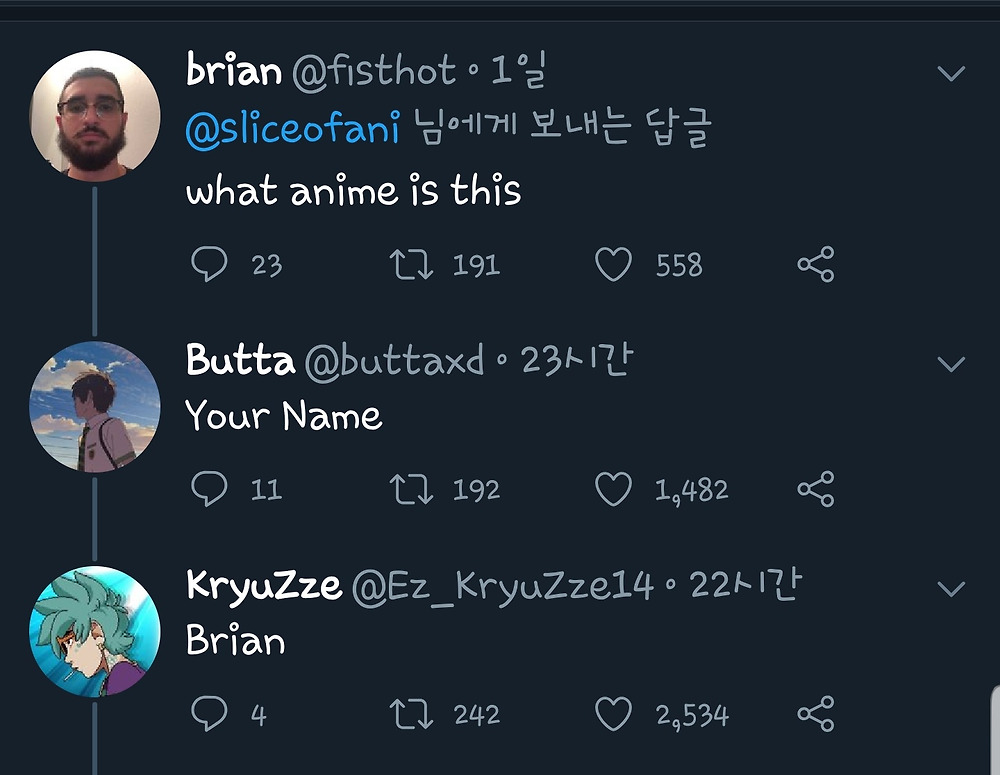The height and width of the screenshot is (775, 1000).
Task: Like brian's tweet with 558 likes
Action: [x=613, y=264]
